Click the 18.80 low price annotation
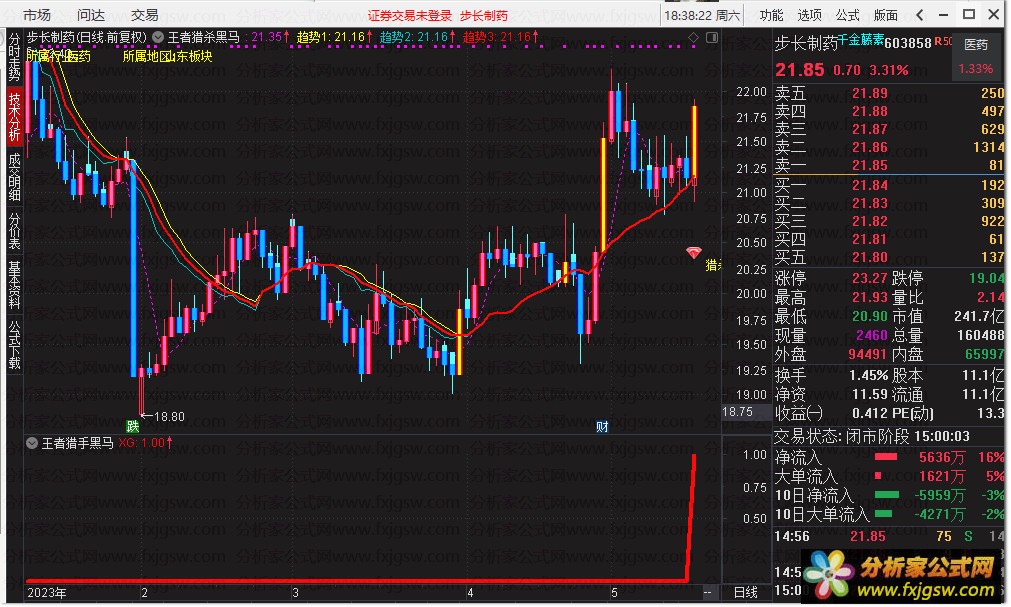The image size is (1011, 607). 163,417
